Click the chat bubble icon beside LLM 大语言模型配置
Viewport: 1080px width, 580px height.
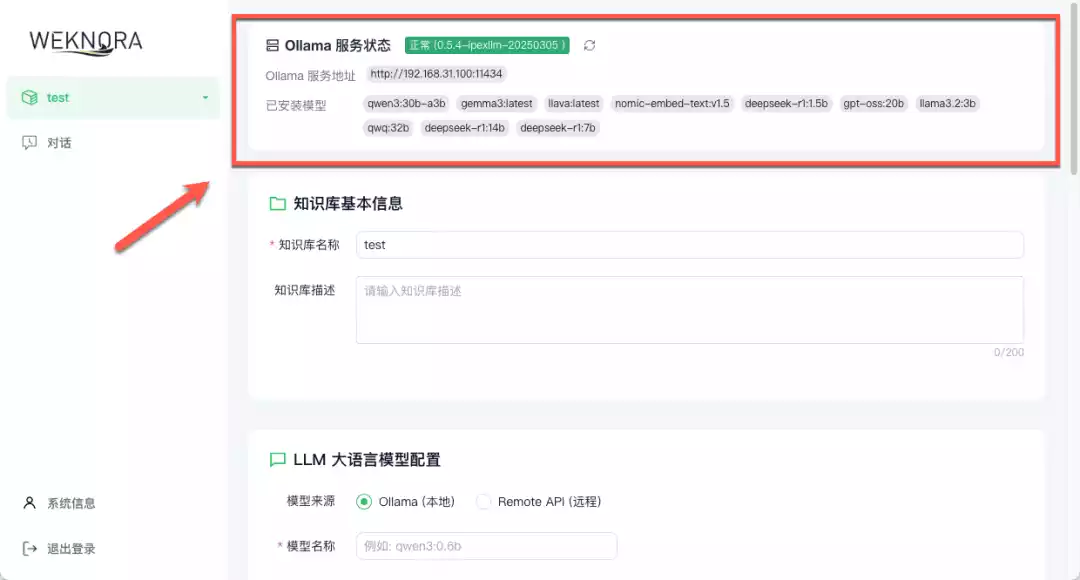(x=277, y=459)
